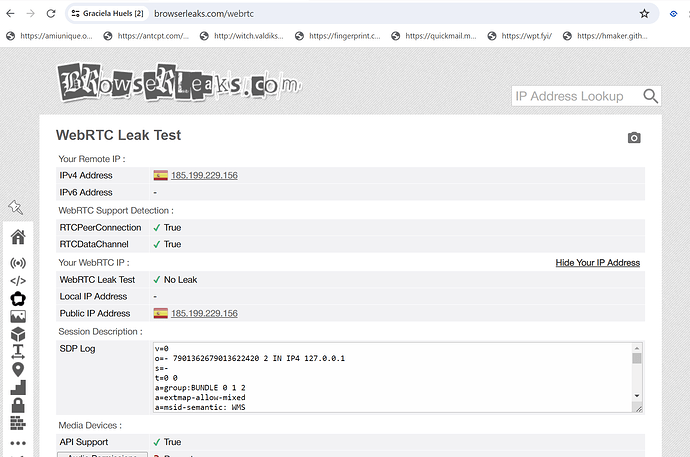The image size is (690, 457).
Task: Open the three dots More icon in the sidebar
Action: [x=18, y=443]
